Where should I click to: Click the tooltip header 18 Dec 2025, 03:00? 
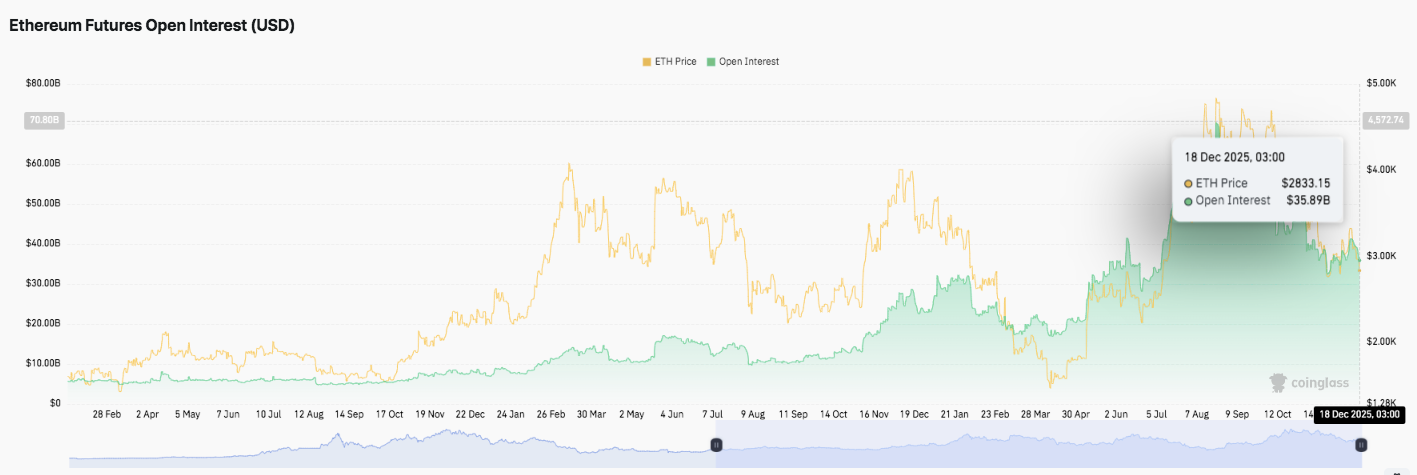point(1234,157)
